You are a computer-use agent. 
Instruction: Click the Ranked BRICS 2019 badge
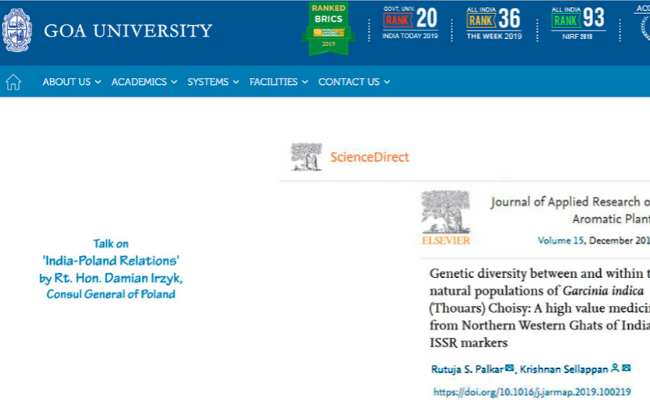click(327, 29)
